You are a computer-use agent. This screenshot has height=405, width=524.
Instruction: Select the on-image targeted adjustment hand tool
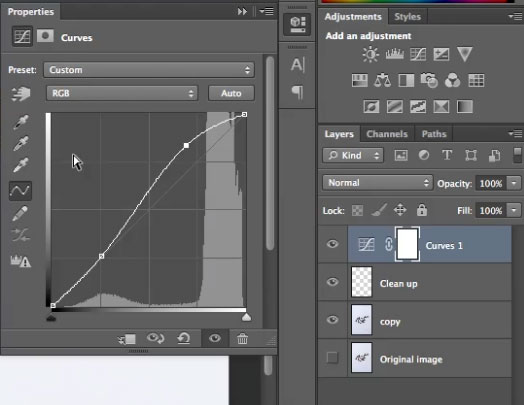pos(21,94)
